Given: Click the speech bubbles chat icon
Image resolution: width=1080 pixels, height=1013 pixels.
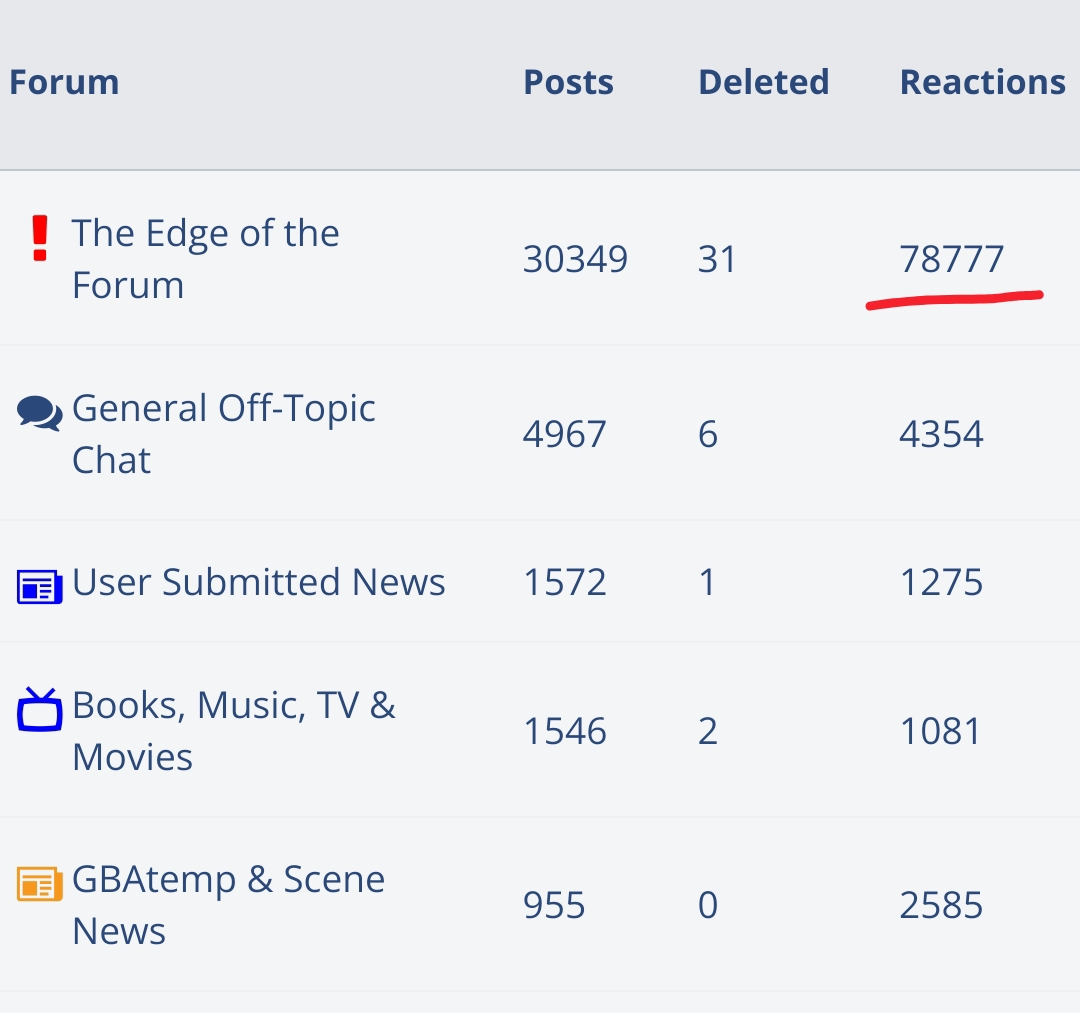Looking at the screenshot, I should (x=39, y=413).
